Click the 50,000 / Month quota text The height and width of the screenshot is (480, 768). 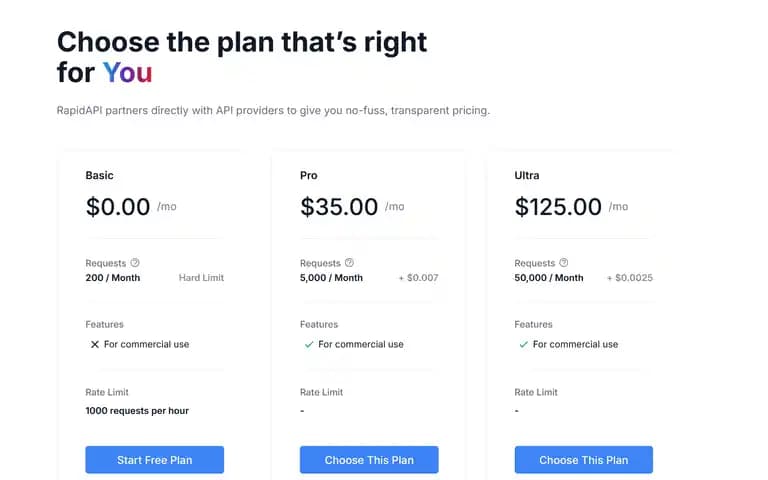[x=549, y=278]
